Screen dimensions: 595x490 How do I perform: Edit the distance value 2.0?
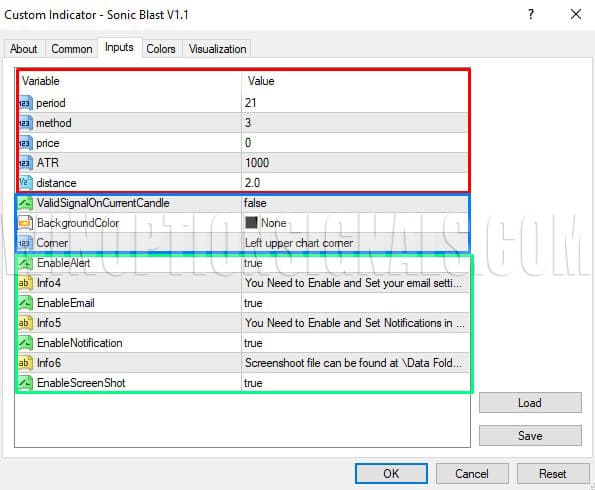252,183
